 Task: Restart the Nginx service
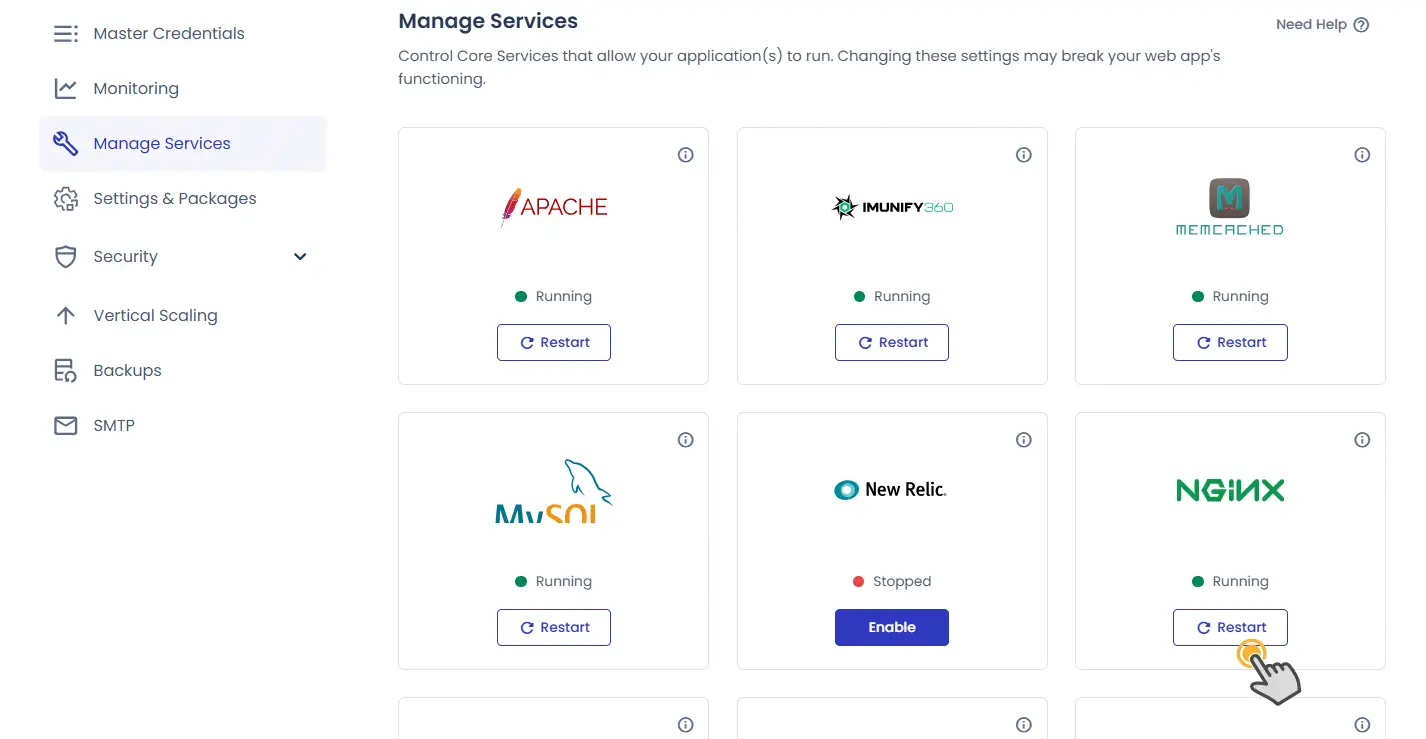(1230, 627)
